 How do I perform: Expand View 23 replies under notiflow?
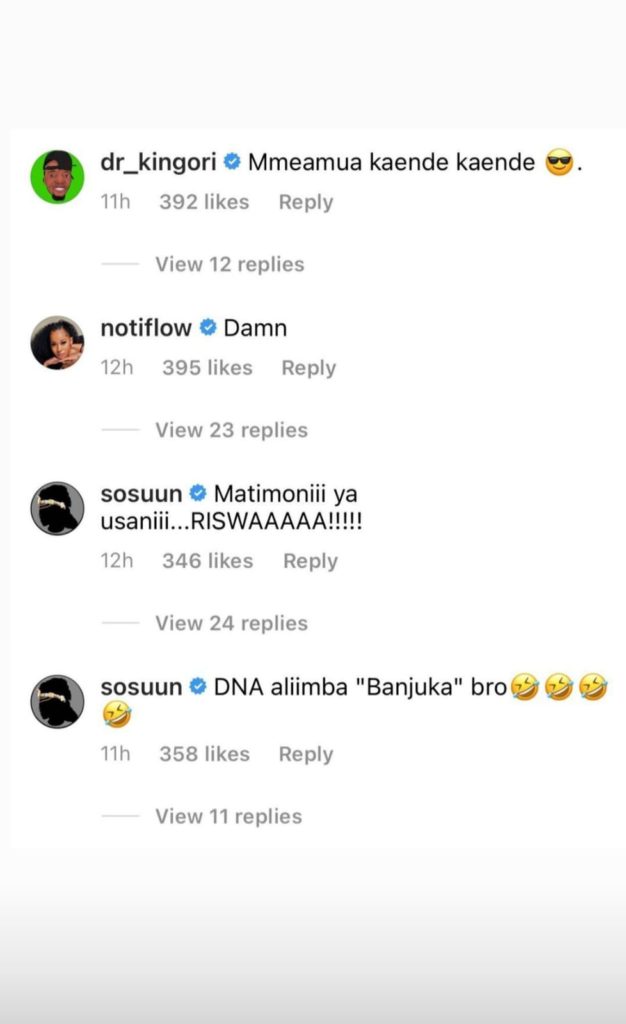click(x=231, y=430)
